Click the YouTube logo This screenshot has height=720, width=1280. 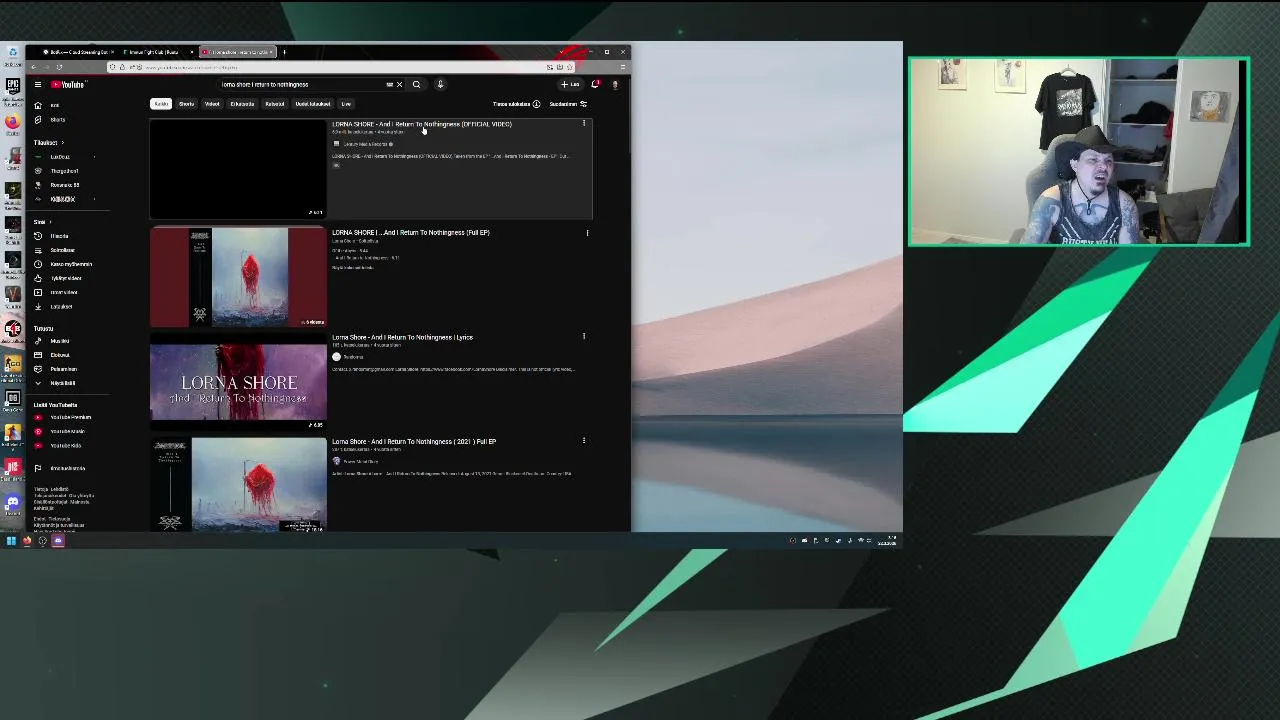point(69,84)
